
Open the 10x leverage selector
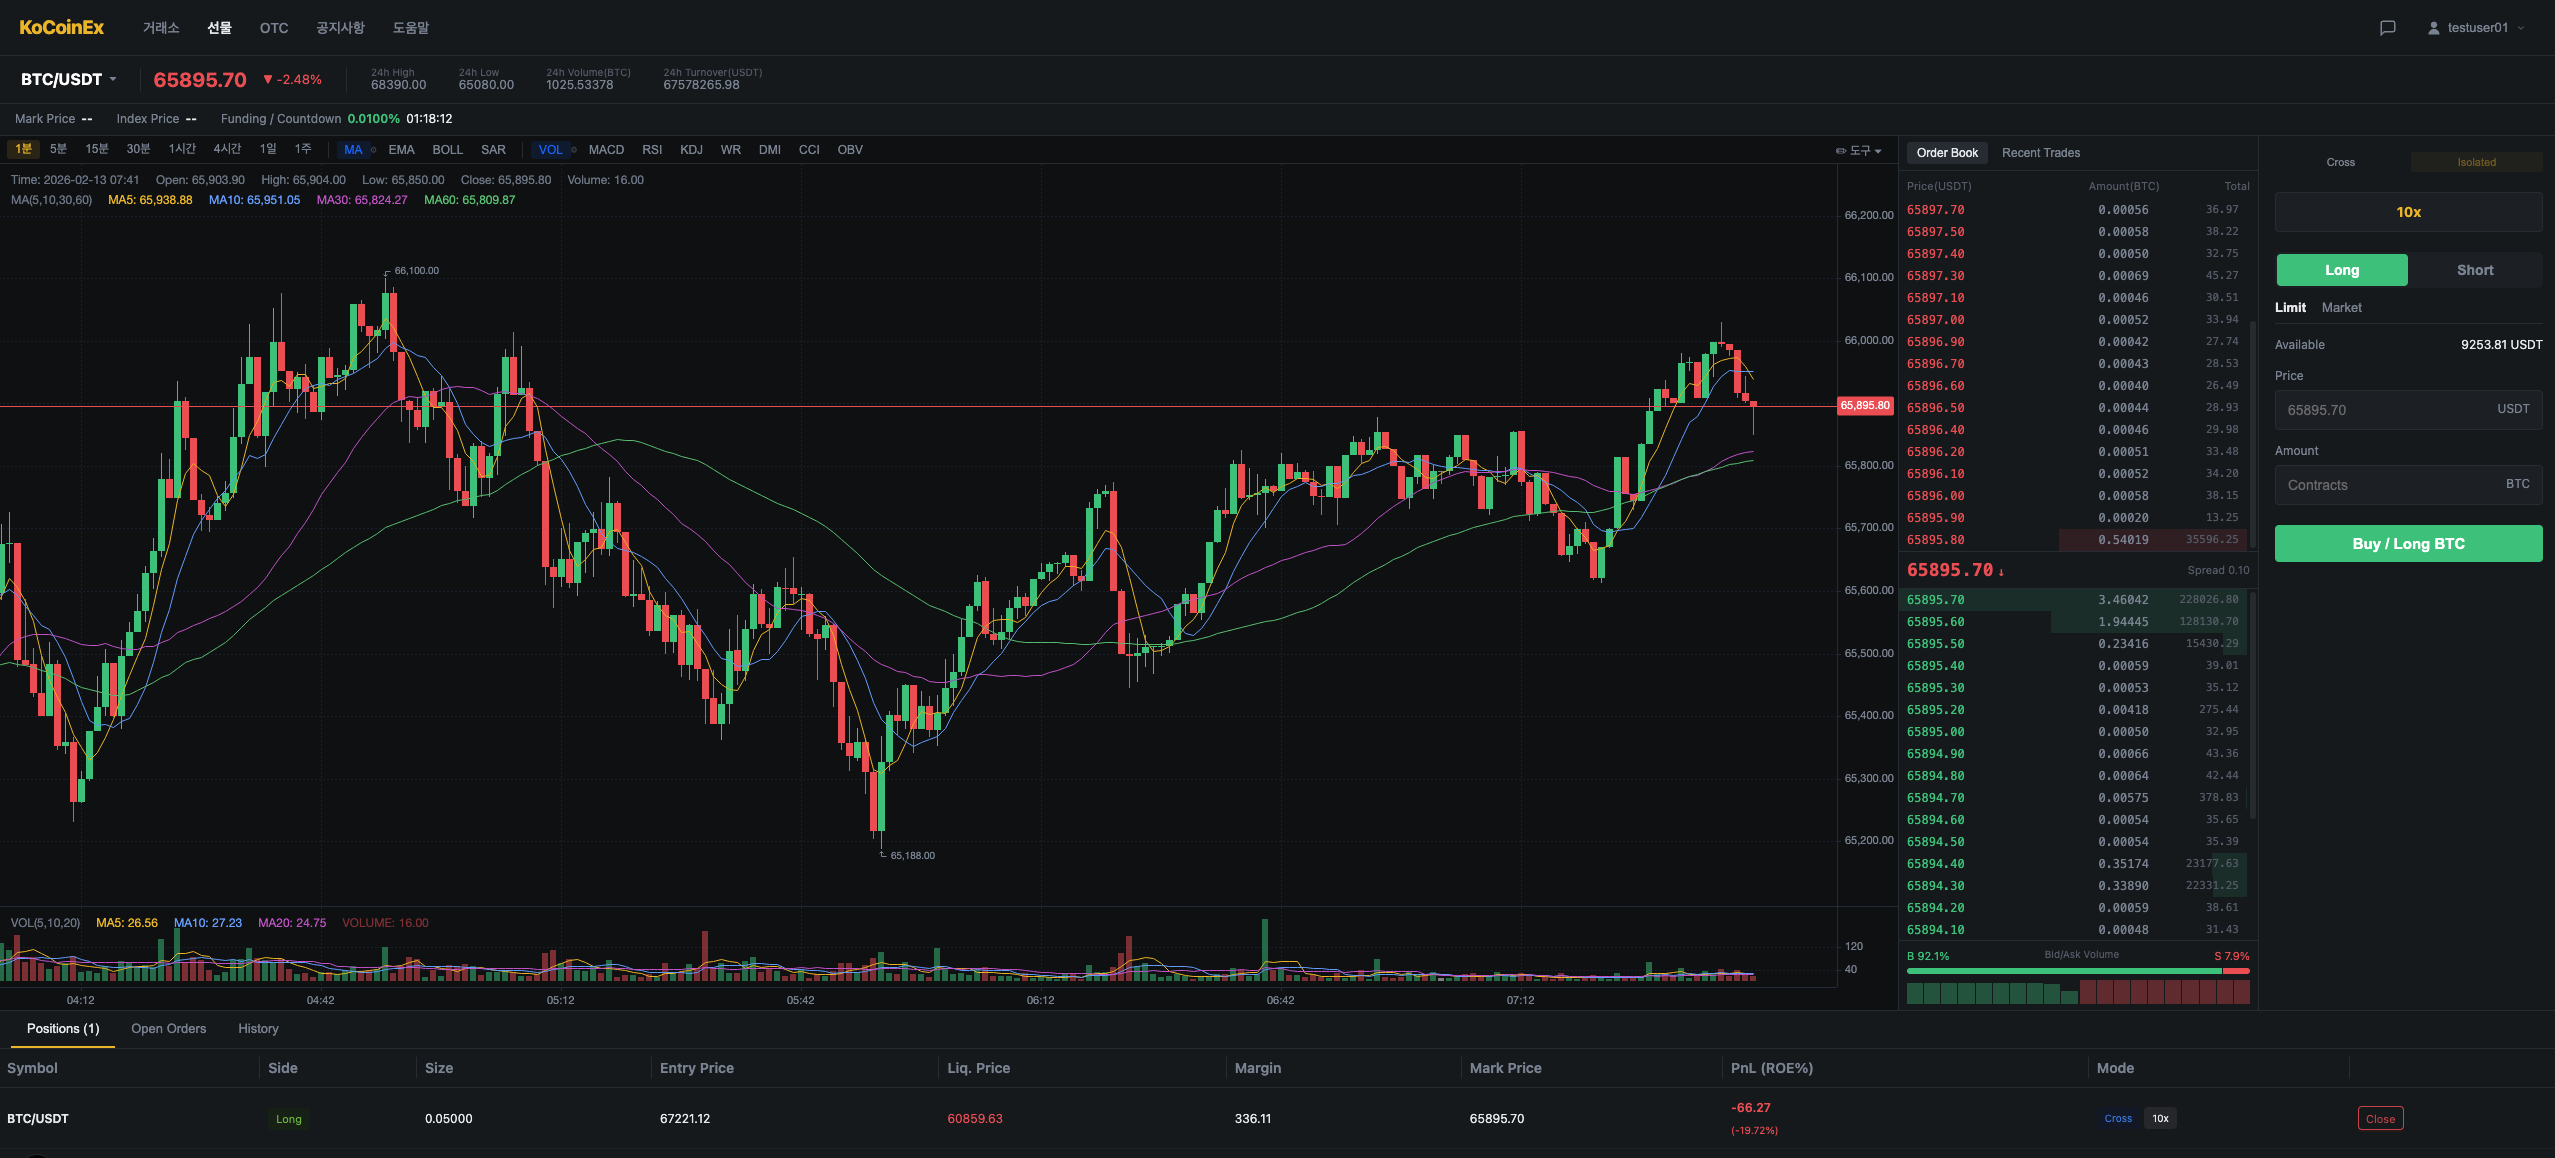pos(2408,212)
